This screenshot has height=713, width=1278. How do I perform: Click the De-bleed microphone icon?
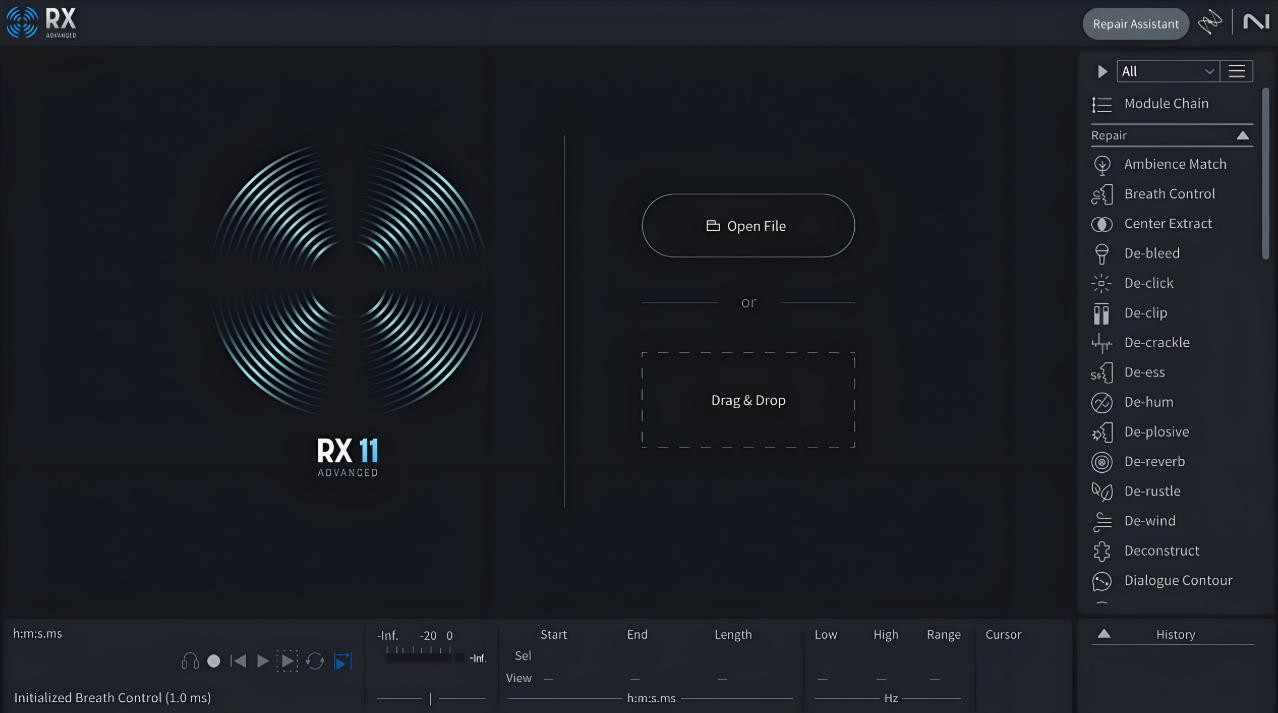tap(1101, 253)
